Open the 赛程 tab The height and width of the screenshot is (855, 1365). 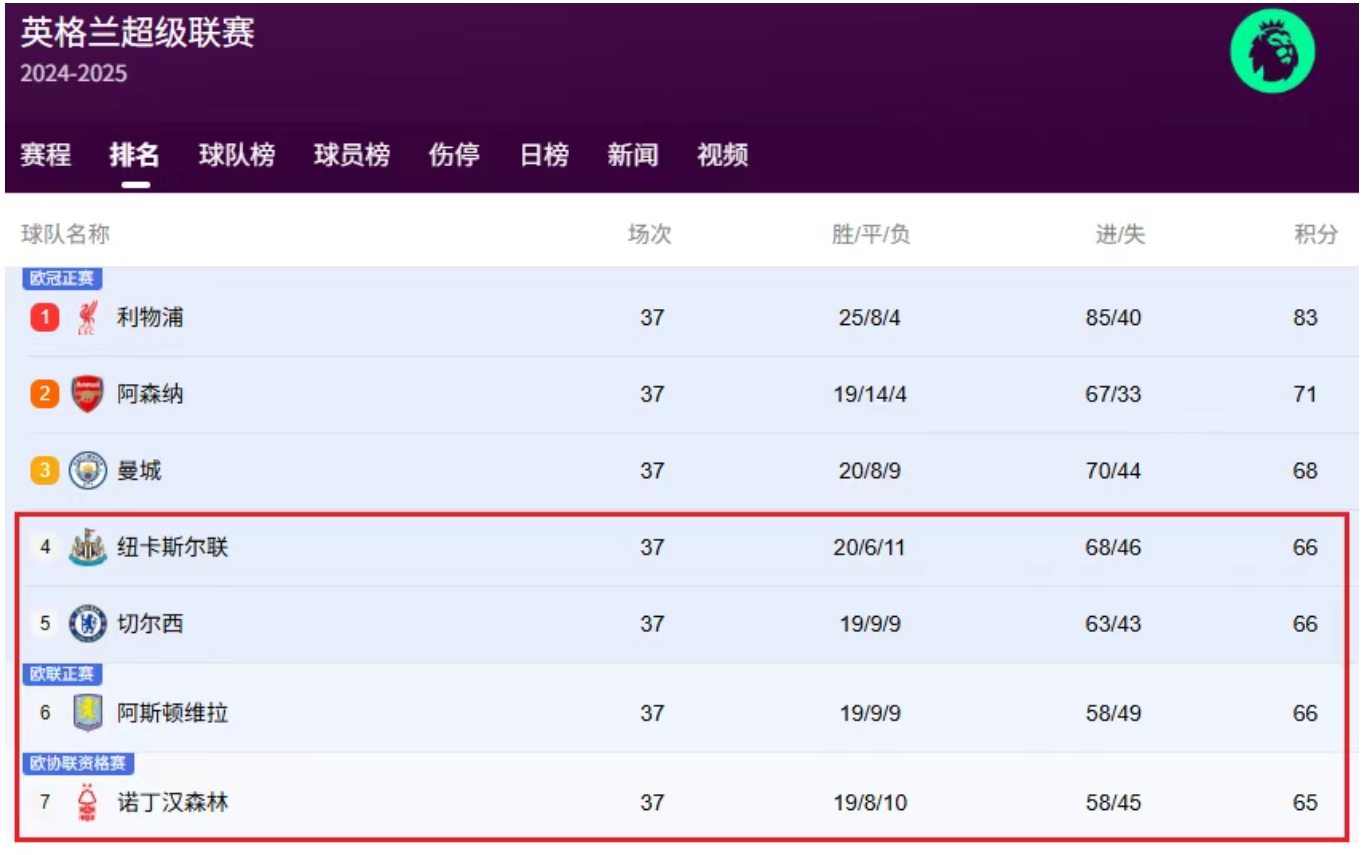[46, 155]
